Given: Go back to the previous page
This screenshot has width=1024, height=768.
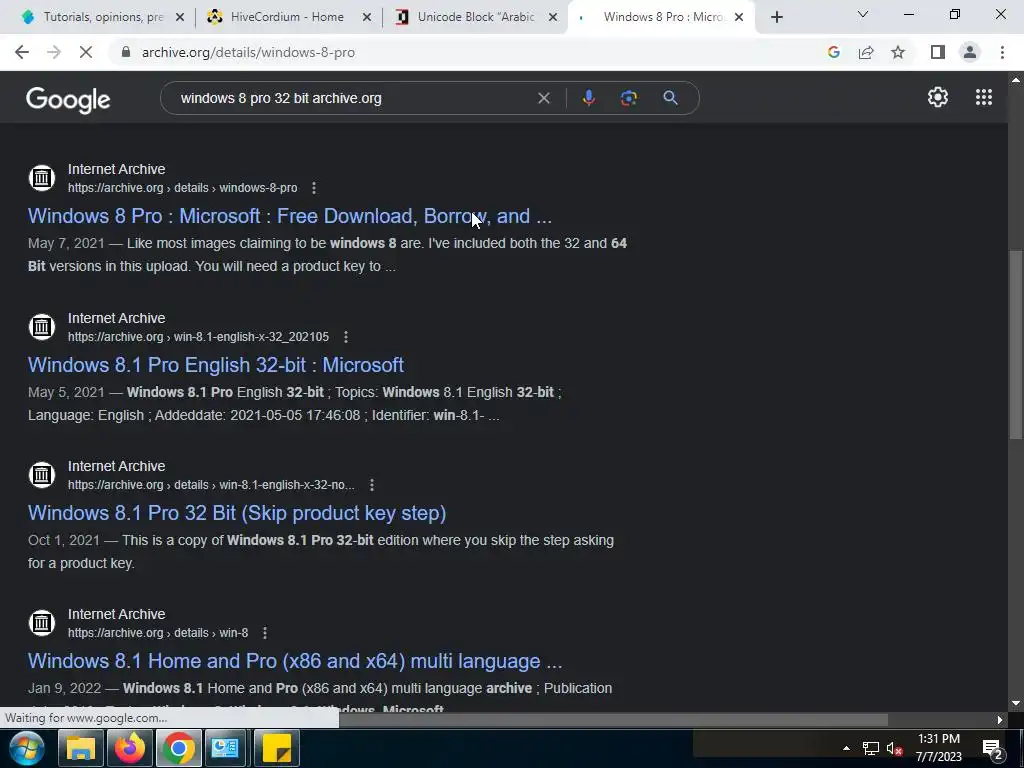Looking at the screenshot, I should 22,52.
